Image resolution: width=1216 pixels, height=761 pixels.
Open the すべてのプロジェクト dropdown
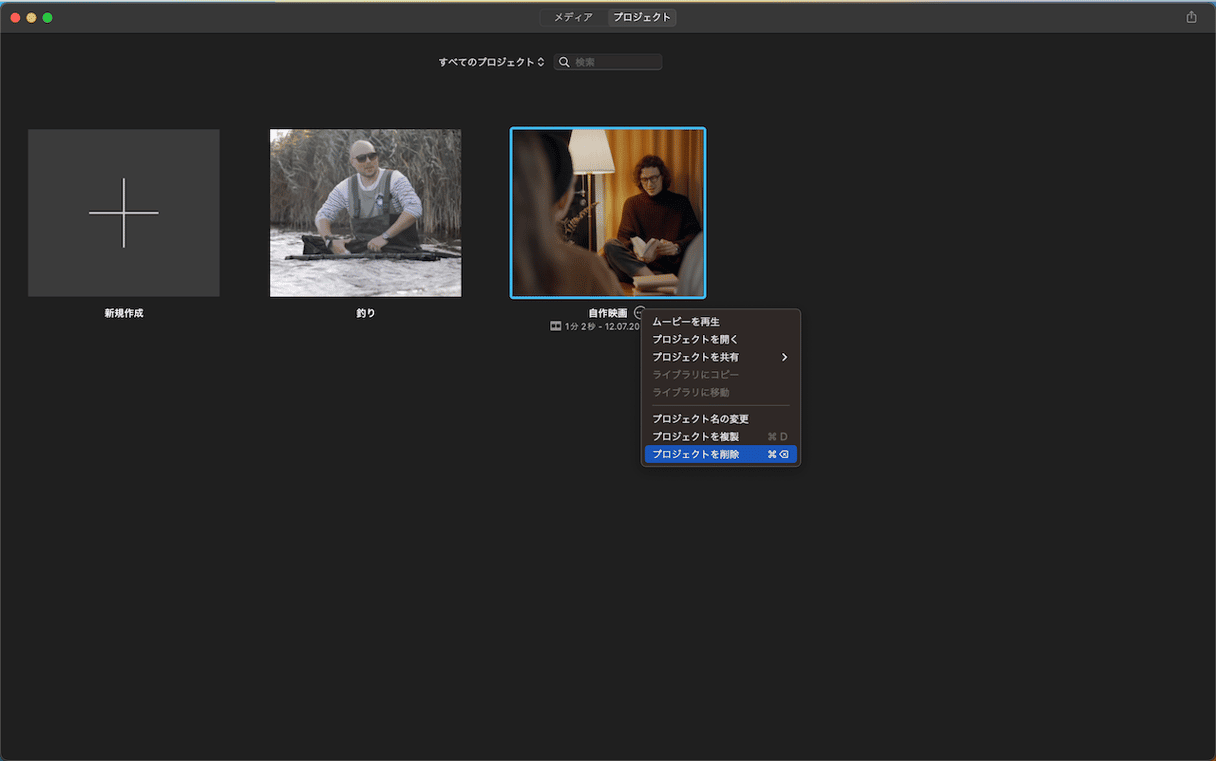click(x=491, y=62)
